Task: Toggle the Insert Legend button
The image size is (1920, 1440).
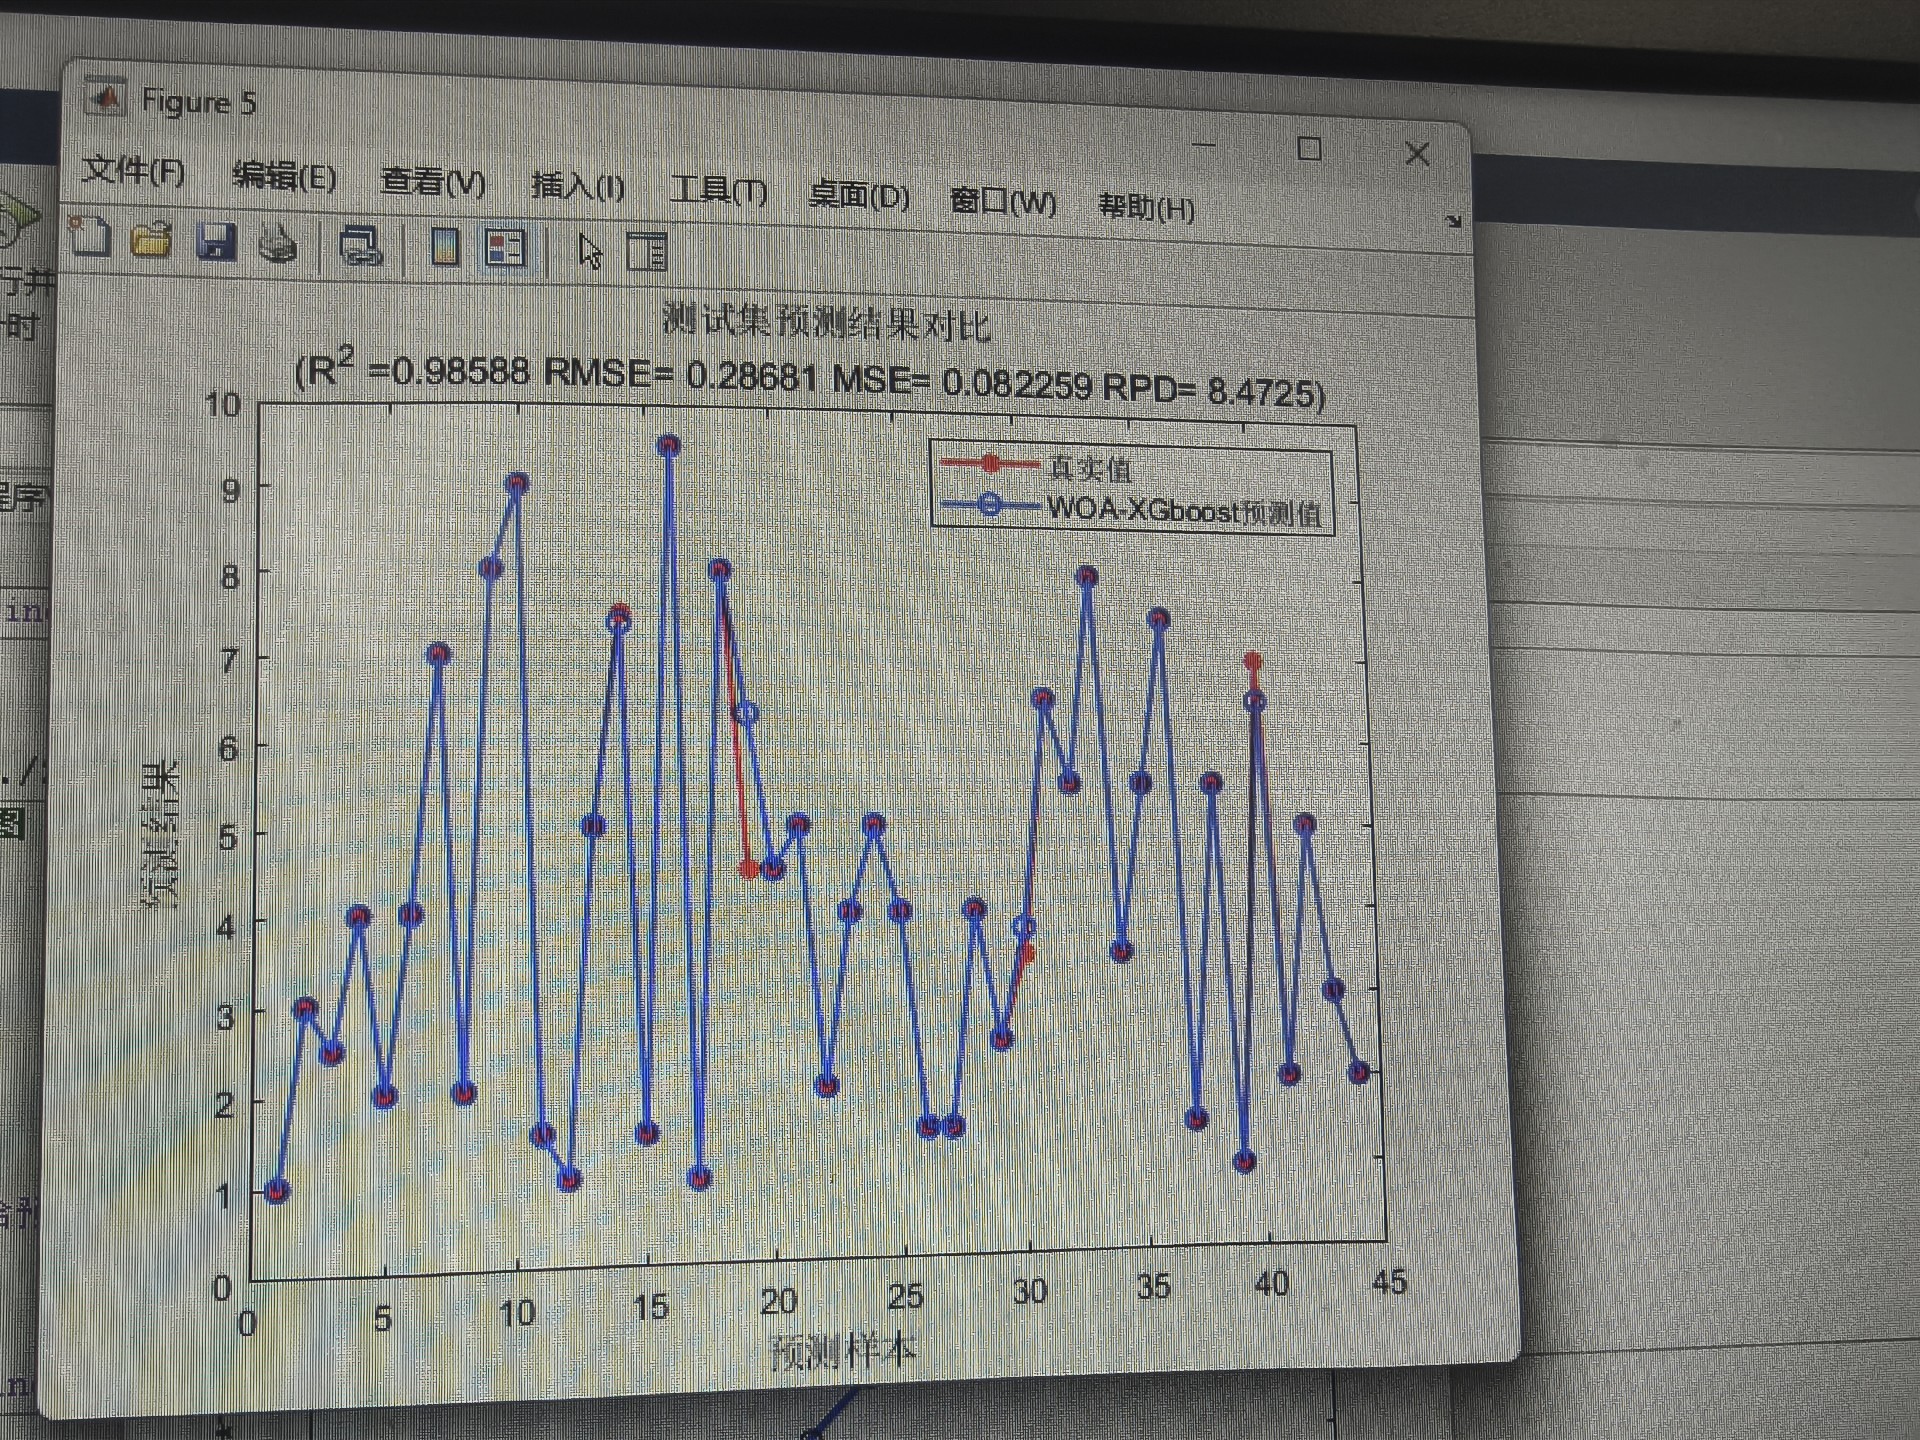Action: (505, 247)
